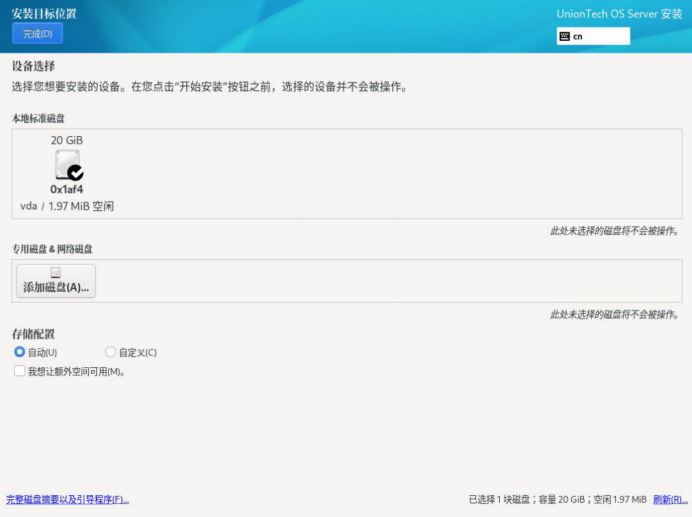The height and width of the screenshot is (517, 692).
Task: Click the 0x1af4 disk name label
Action: (x=67, y=189)
